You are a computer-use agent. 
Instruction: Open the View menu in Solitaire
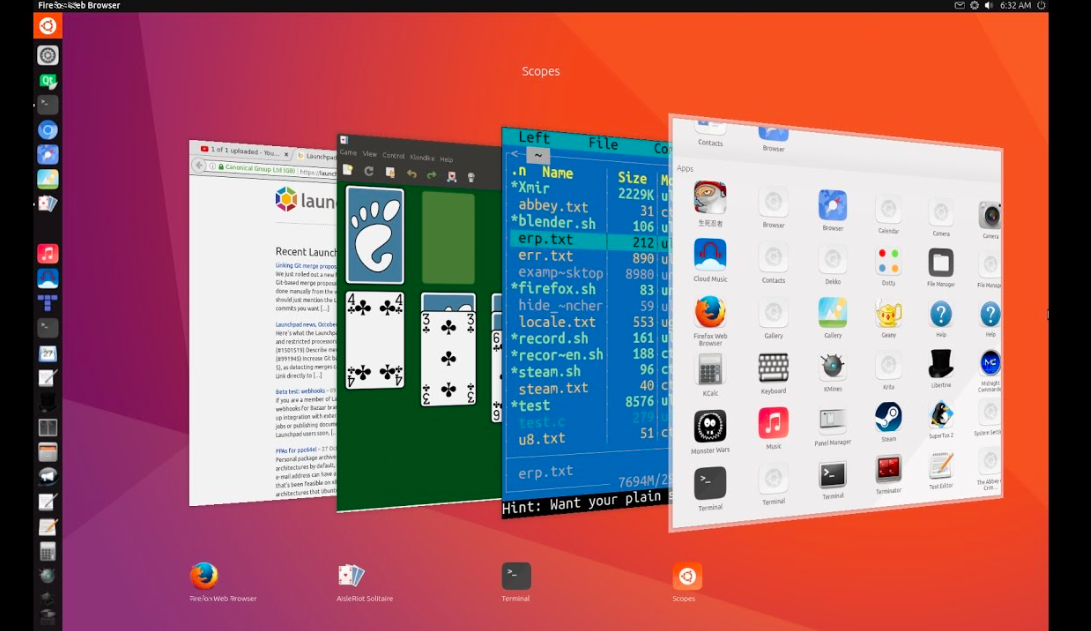[x=369, y=154]
